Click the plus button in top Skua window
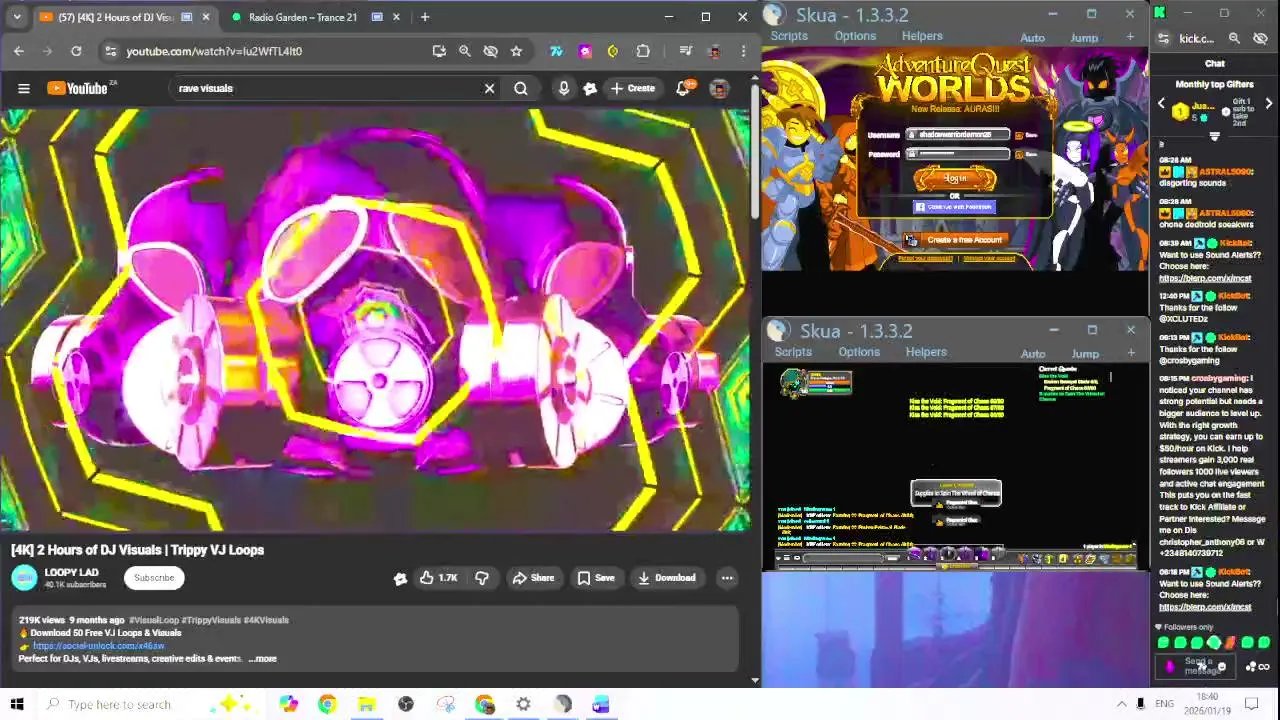The width and height of the screenshot is (1280, 720). pyautogui.click(x=1130, y=37)
